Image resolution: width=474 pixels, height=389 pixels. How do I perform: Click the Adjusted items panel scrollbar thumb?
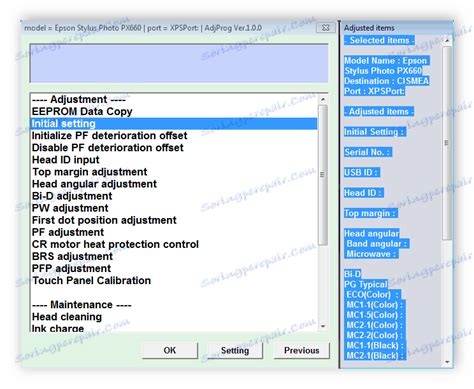point(447,143)
